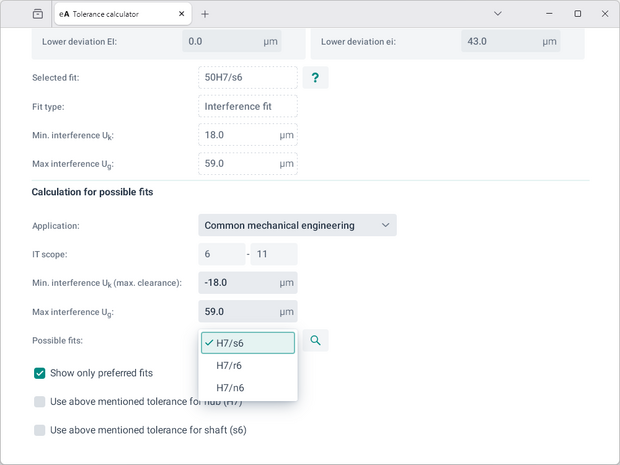
Task: Add a new tab with plus icon
Action: pyautogui.click(x=205, y=14)
